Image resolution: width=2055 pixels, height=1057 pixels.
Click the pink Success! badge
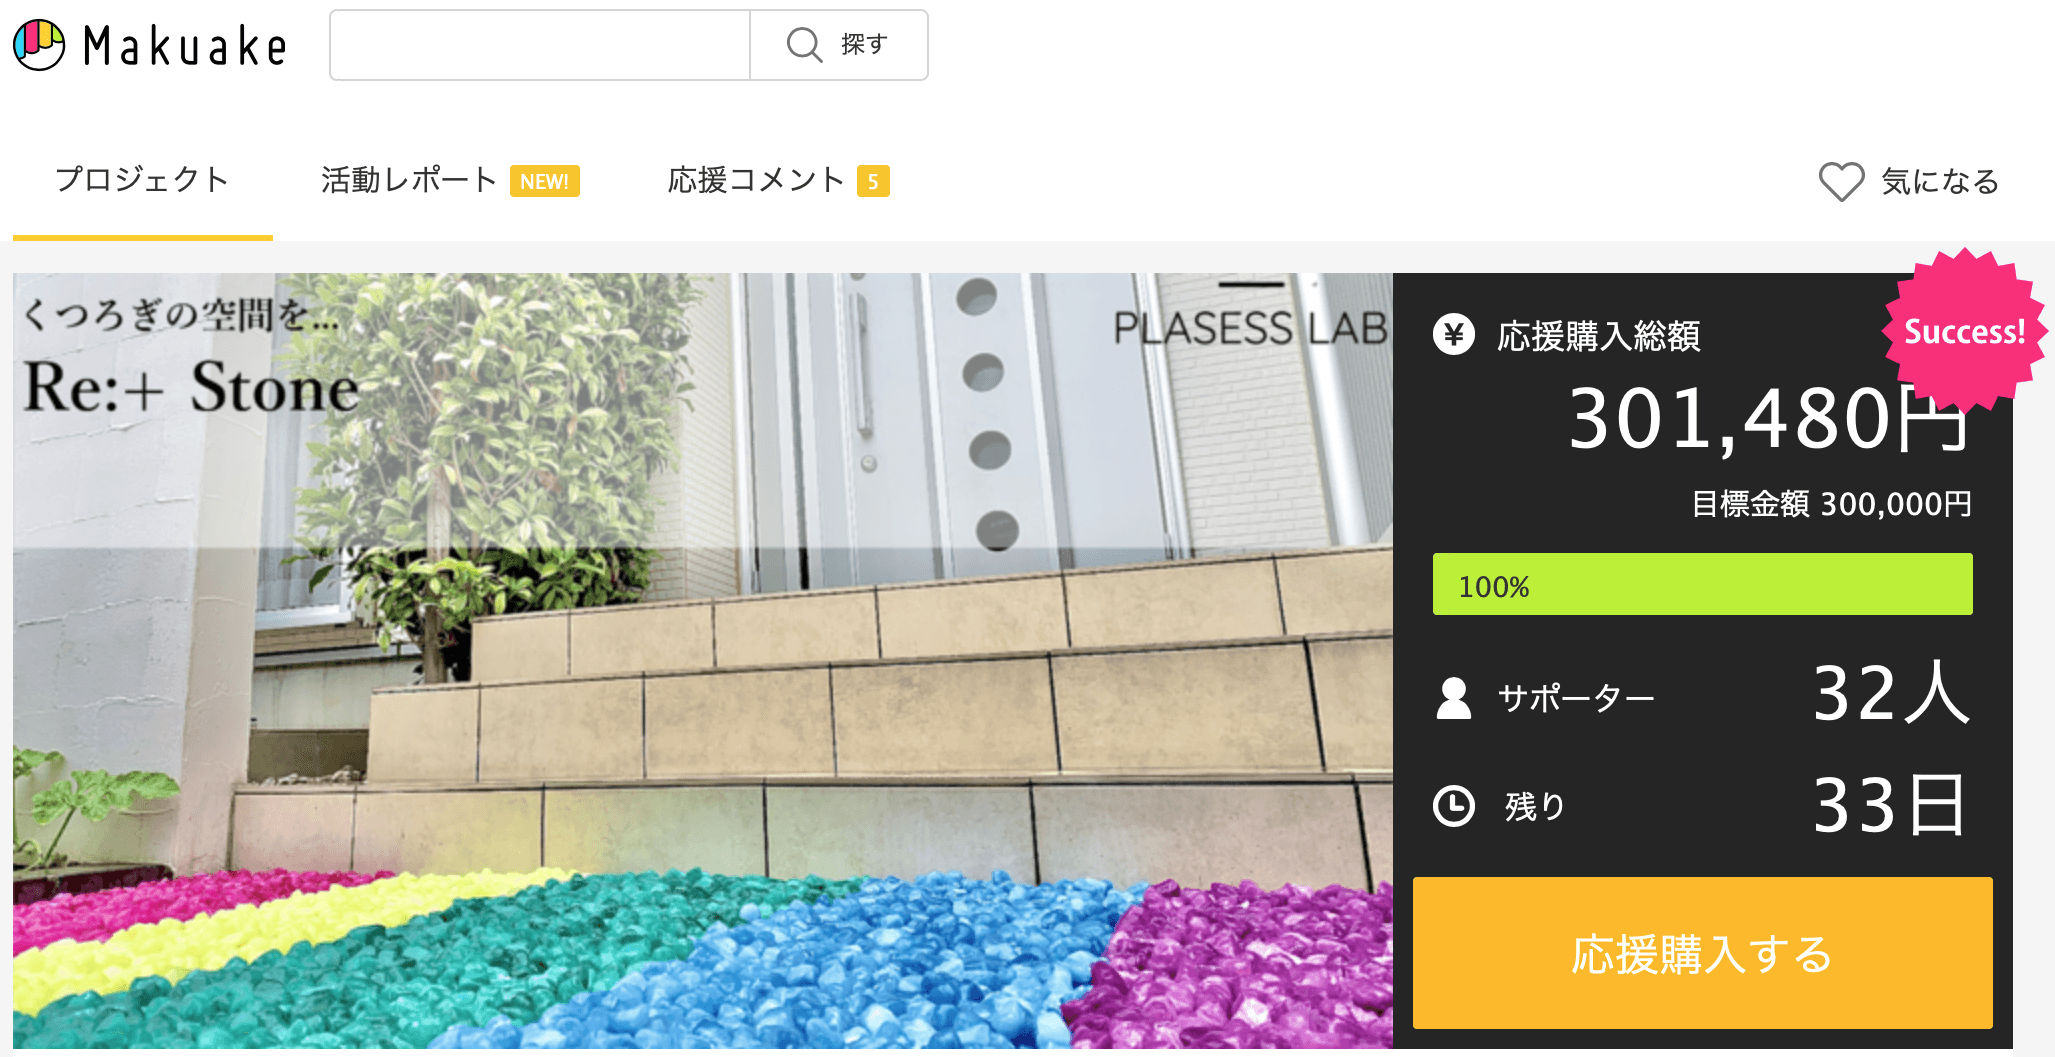coord(1963,331)
